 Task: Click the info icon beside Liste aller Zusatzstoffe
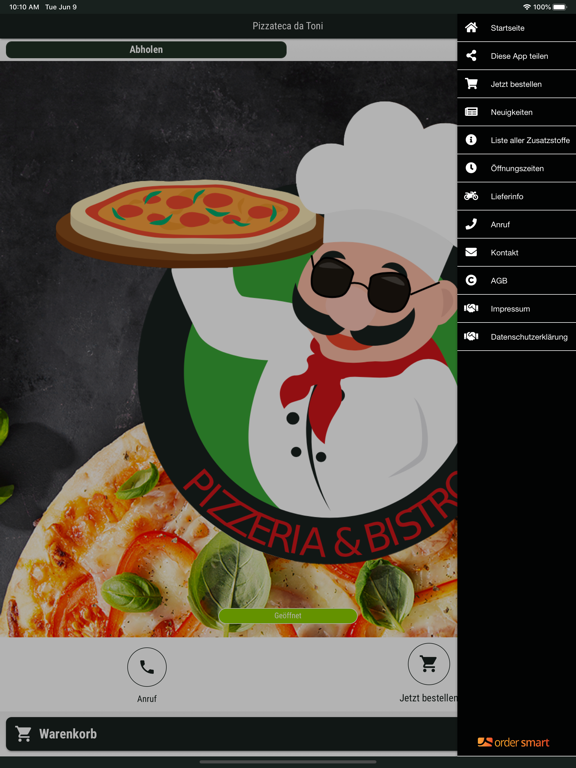click(471, 140)
